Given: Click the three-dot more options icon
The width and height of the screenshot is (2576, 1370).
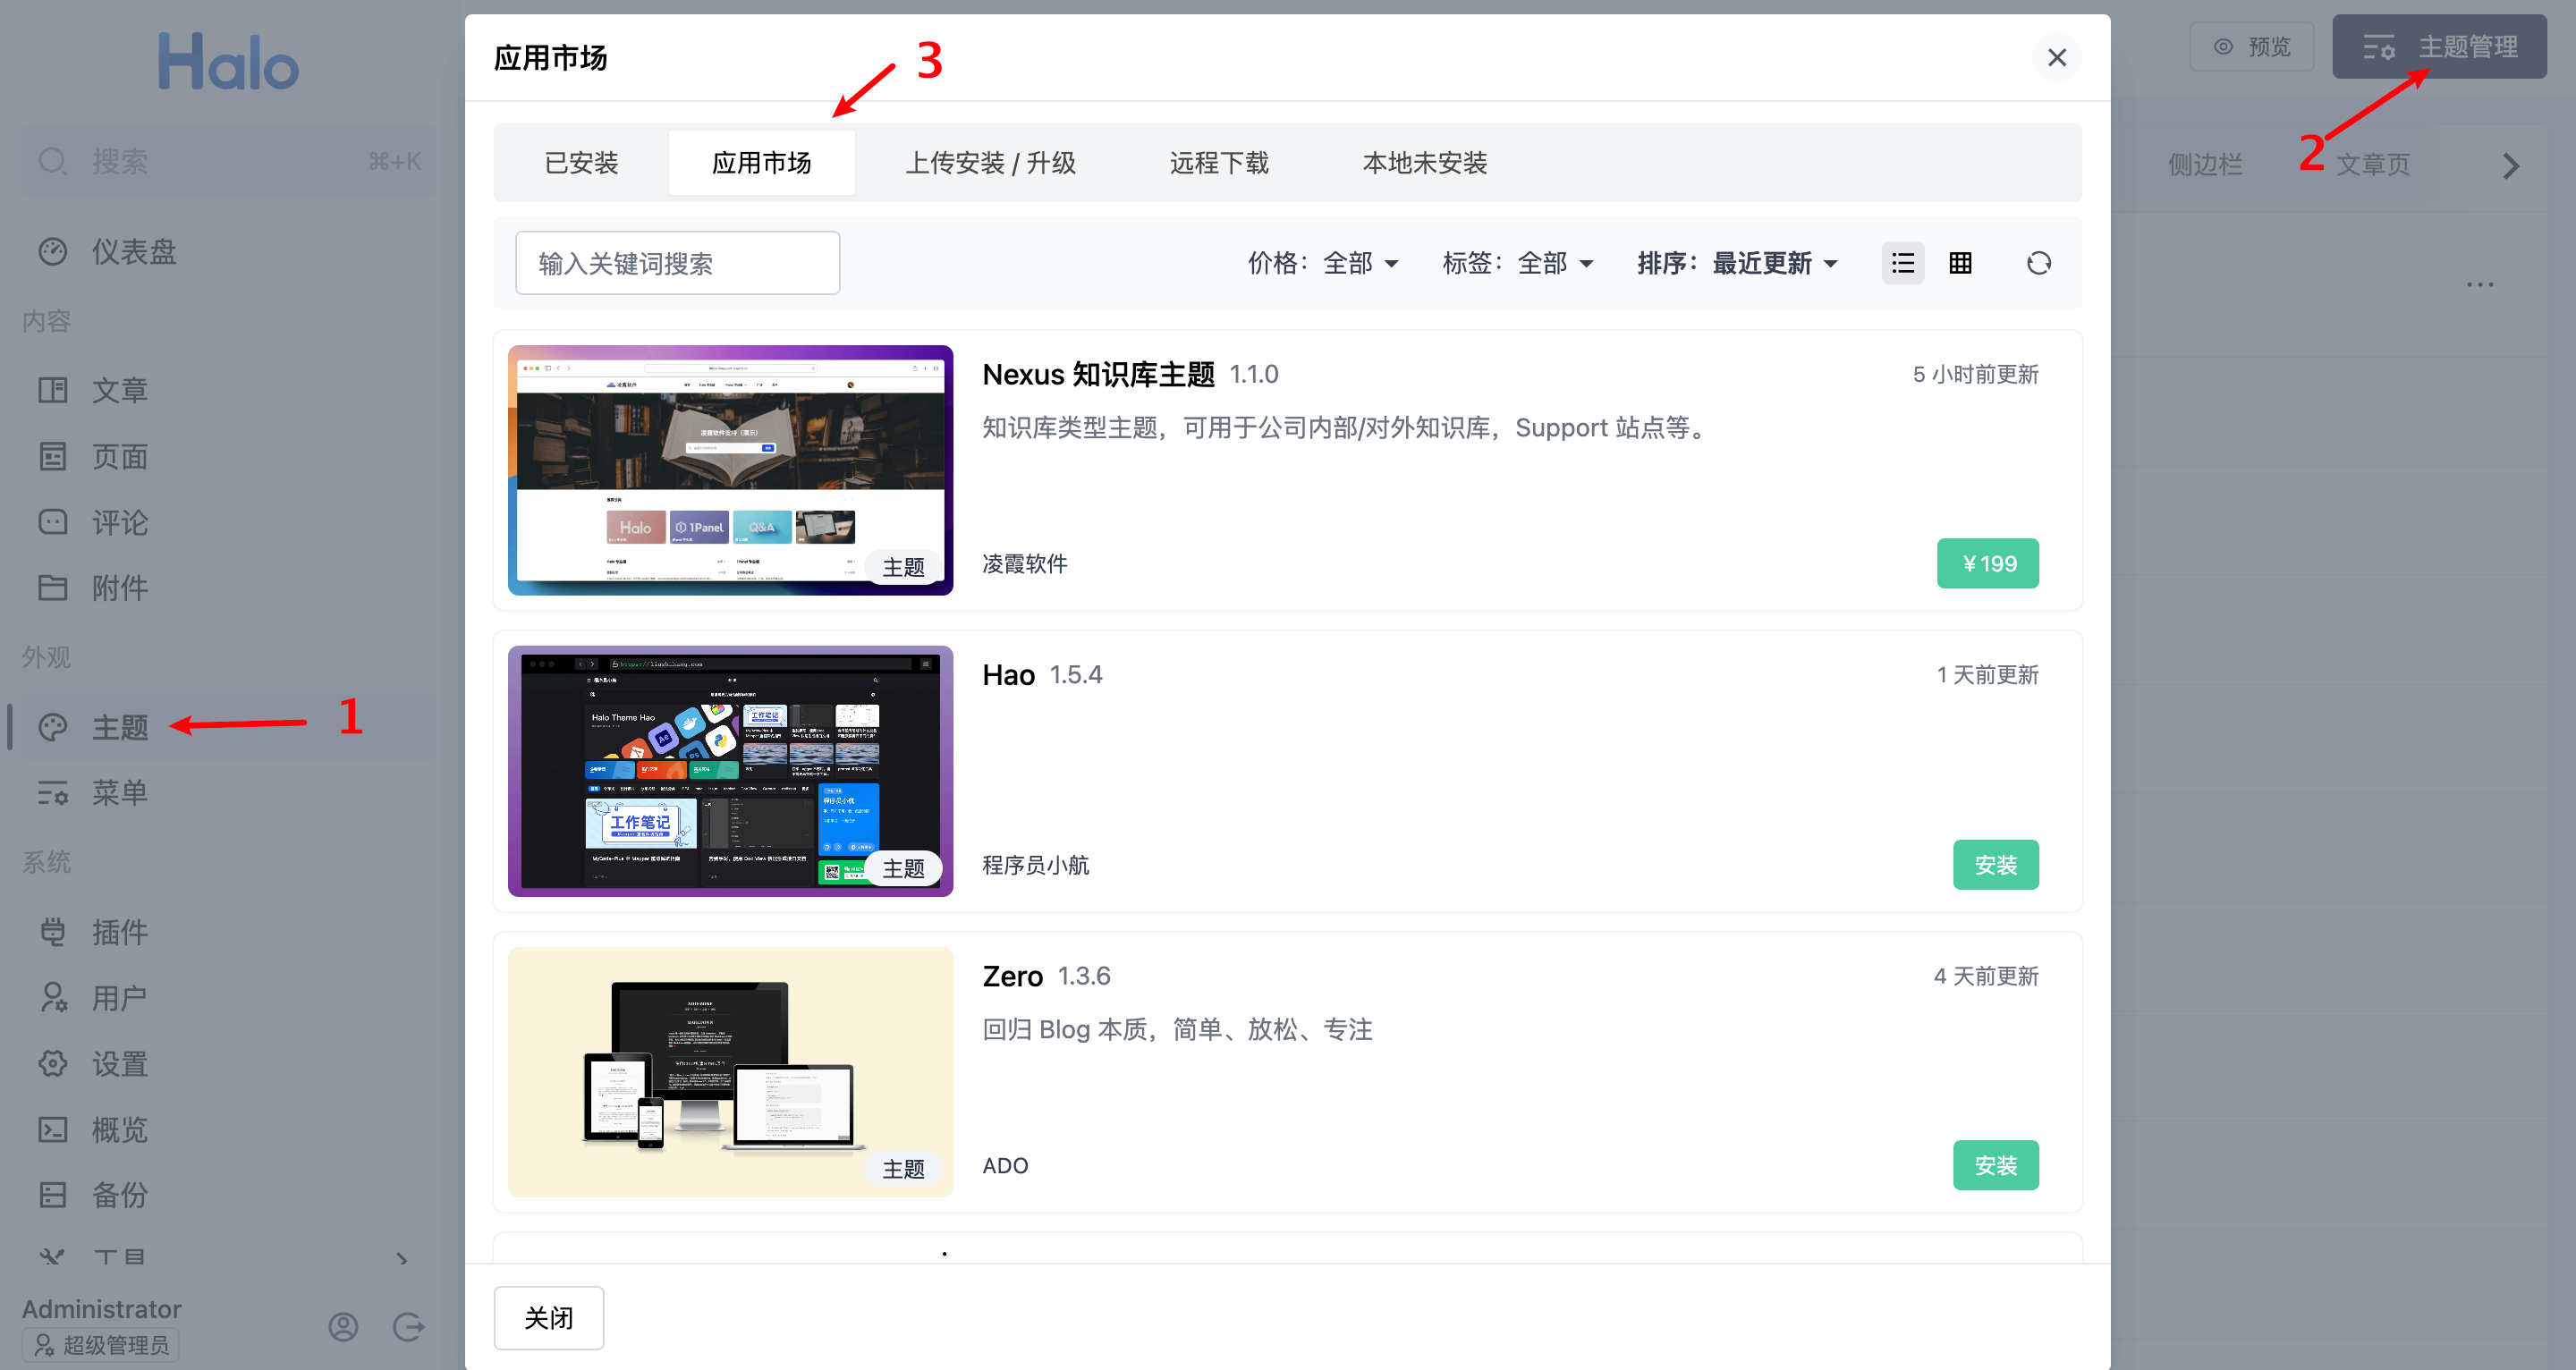Looking at the screenshot, I should [2480, 285].
